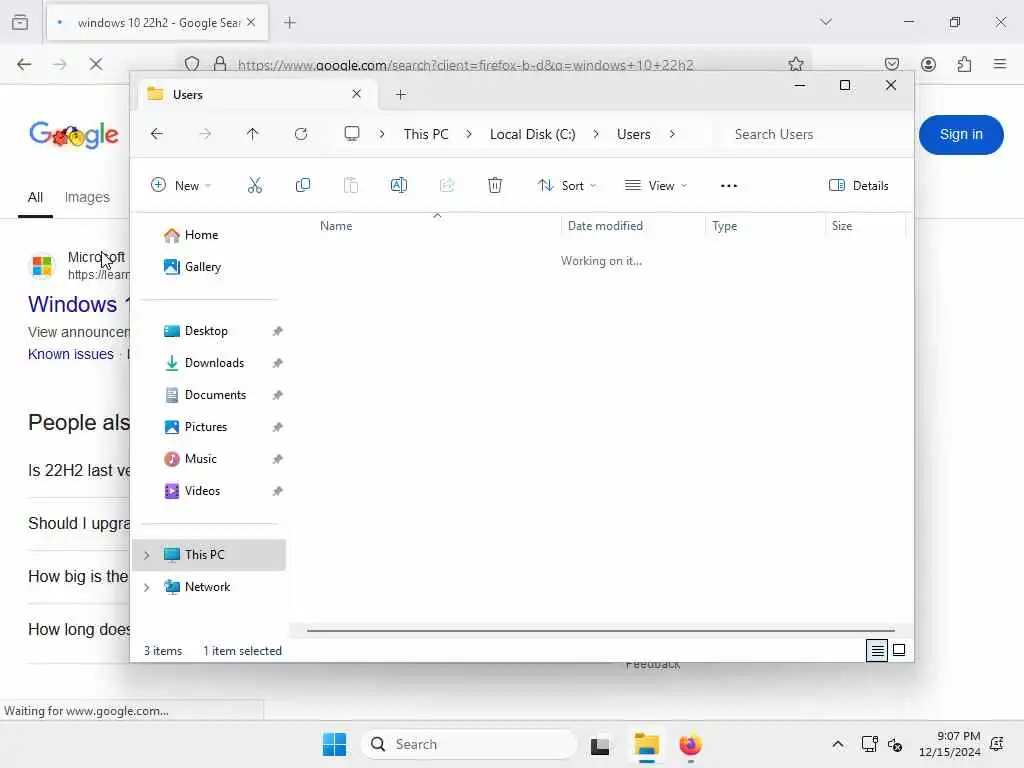Unpin Music from Quick access
The image size is (1024, 768).
[x=278, y=459]
